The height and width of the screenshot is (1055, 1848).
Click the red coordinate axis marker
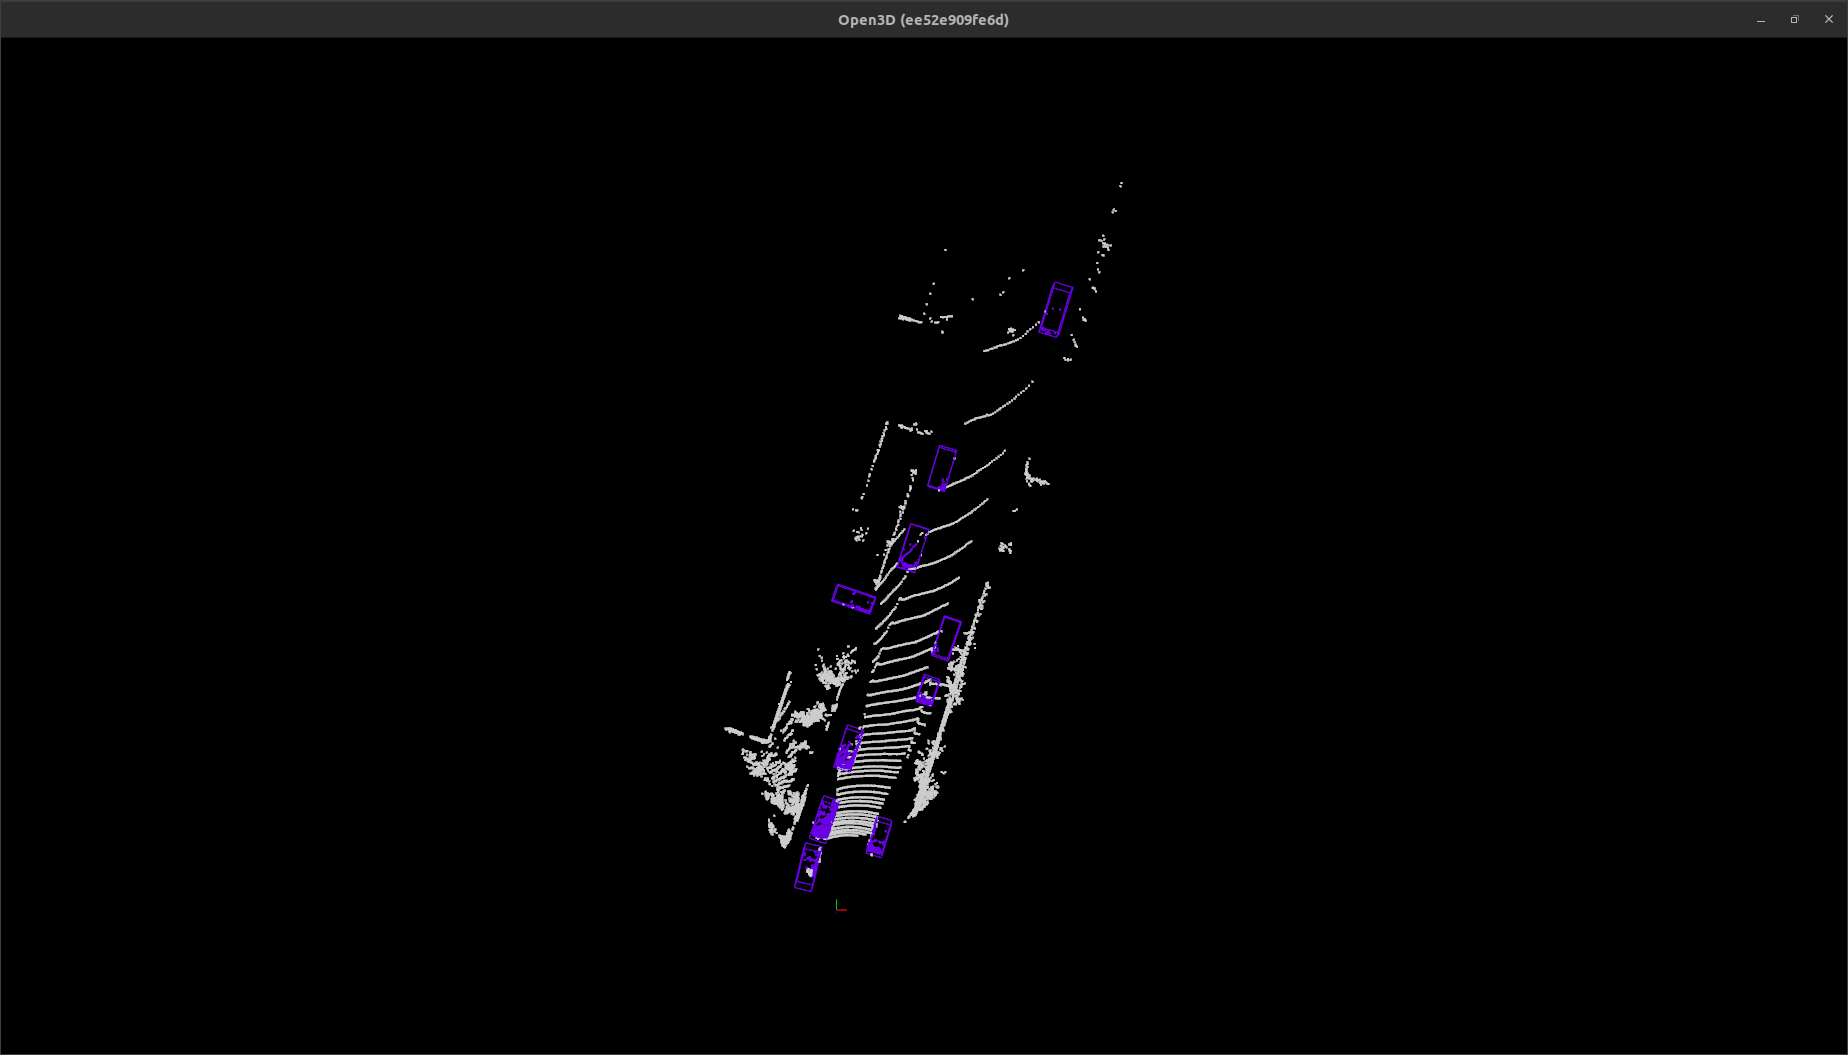tap(843, 910)
